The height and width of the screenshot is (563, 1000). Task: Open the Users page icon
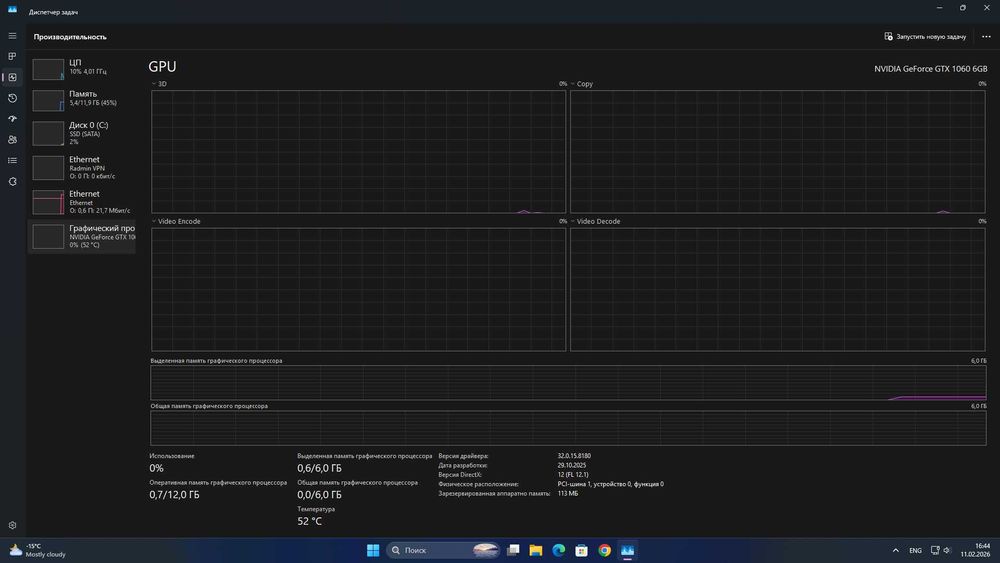pos(12,140)
